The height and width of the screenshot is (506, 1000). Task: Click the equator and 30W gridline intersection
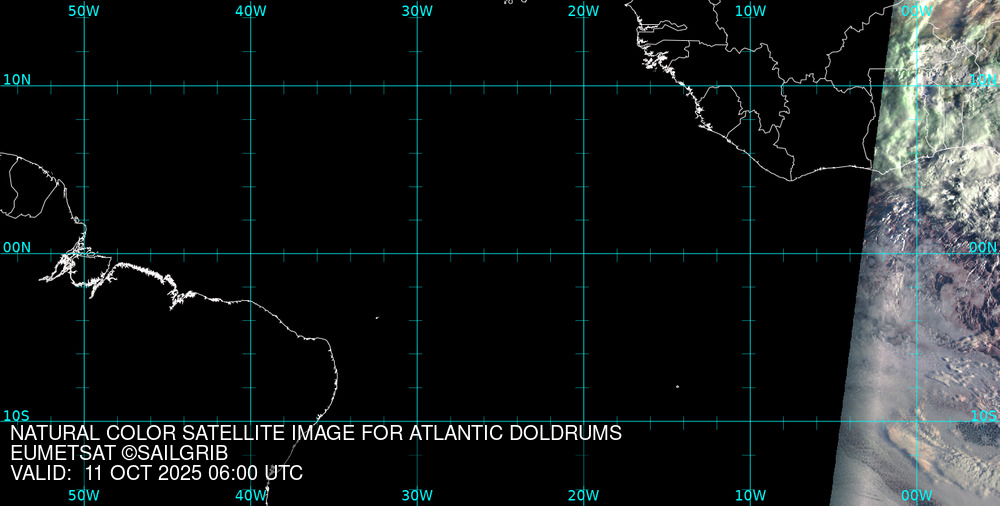pos(417,253)
